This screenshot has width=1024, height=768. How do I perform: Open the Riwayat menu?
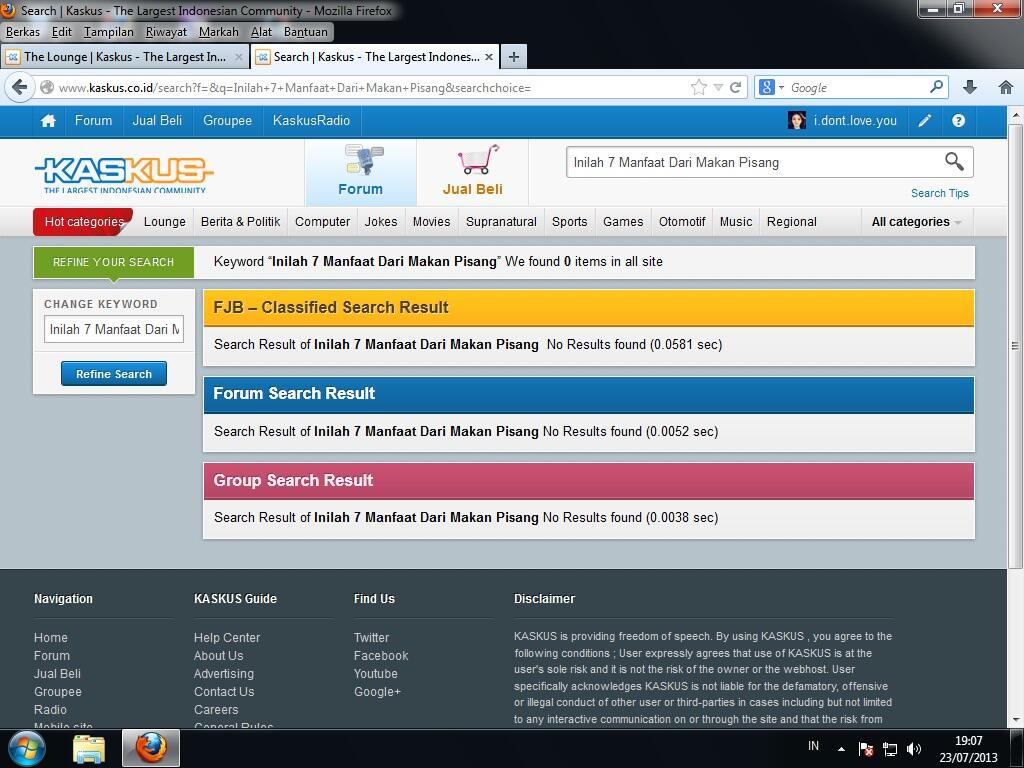point(166,32)
